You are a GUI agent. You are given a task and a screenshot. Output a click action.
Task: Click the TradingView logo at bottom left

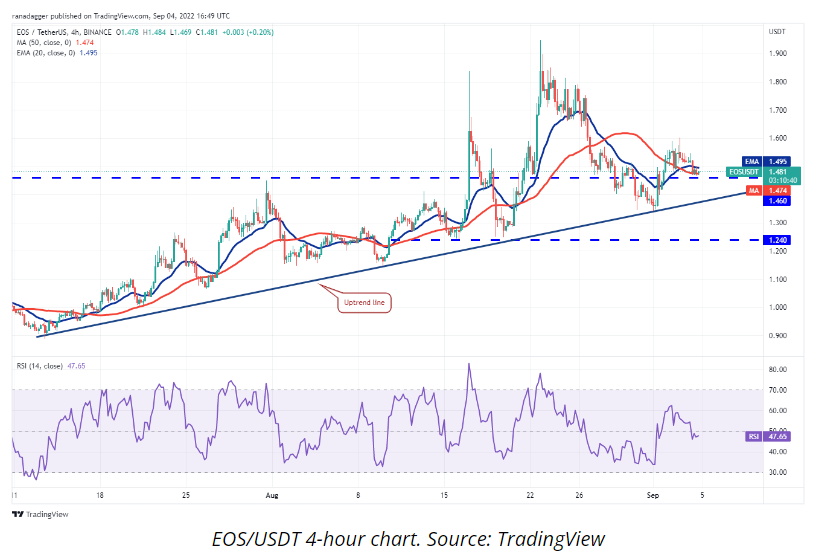(x=40, y=514)
